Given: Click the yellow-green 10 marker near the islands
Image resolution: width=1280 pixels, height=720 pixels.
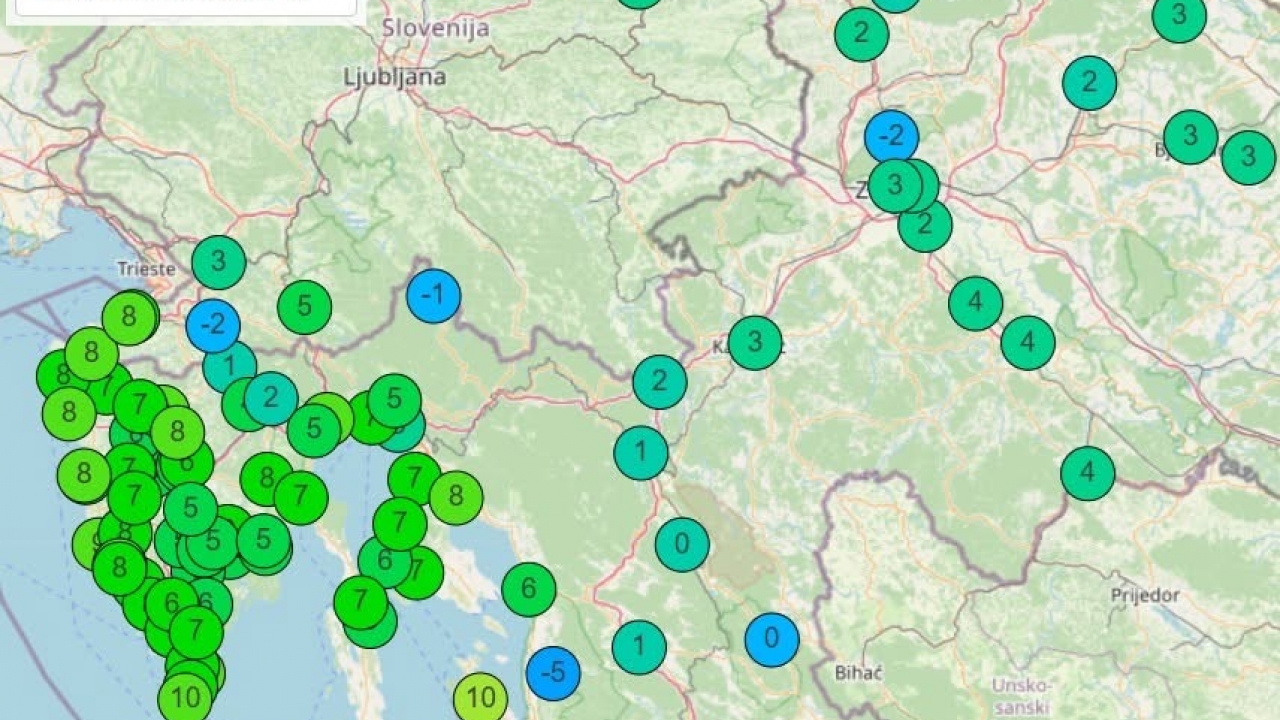Looking at the screenshot, I should 479,699.
